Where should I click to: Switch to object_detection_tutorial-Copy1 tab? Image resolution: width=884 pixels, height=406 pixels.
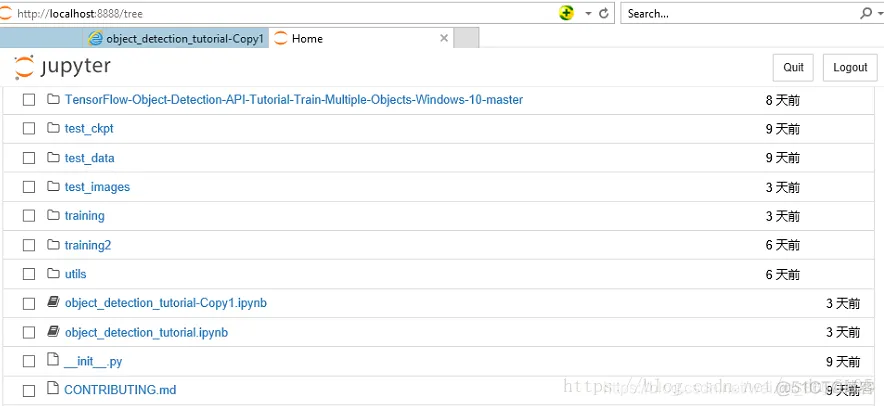(x=176, y=38)
